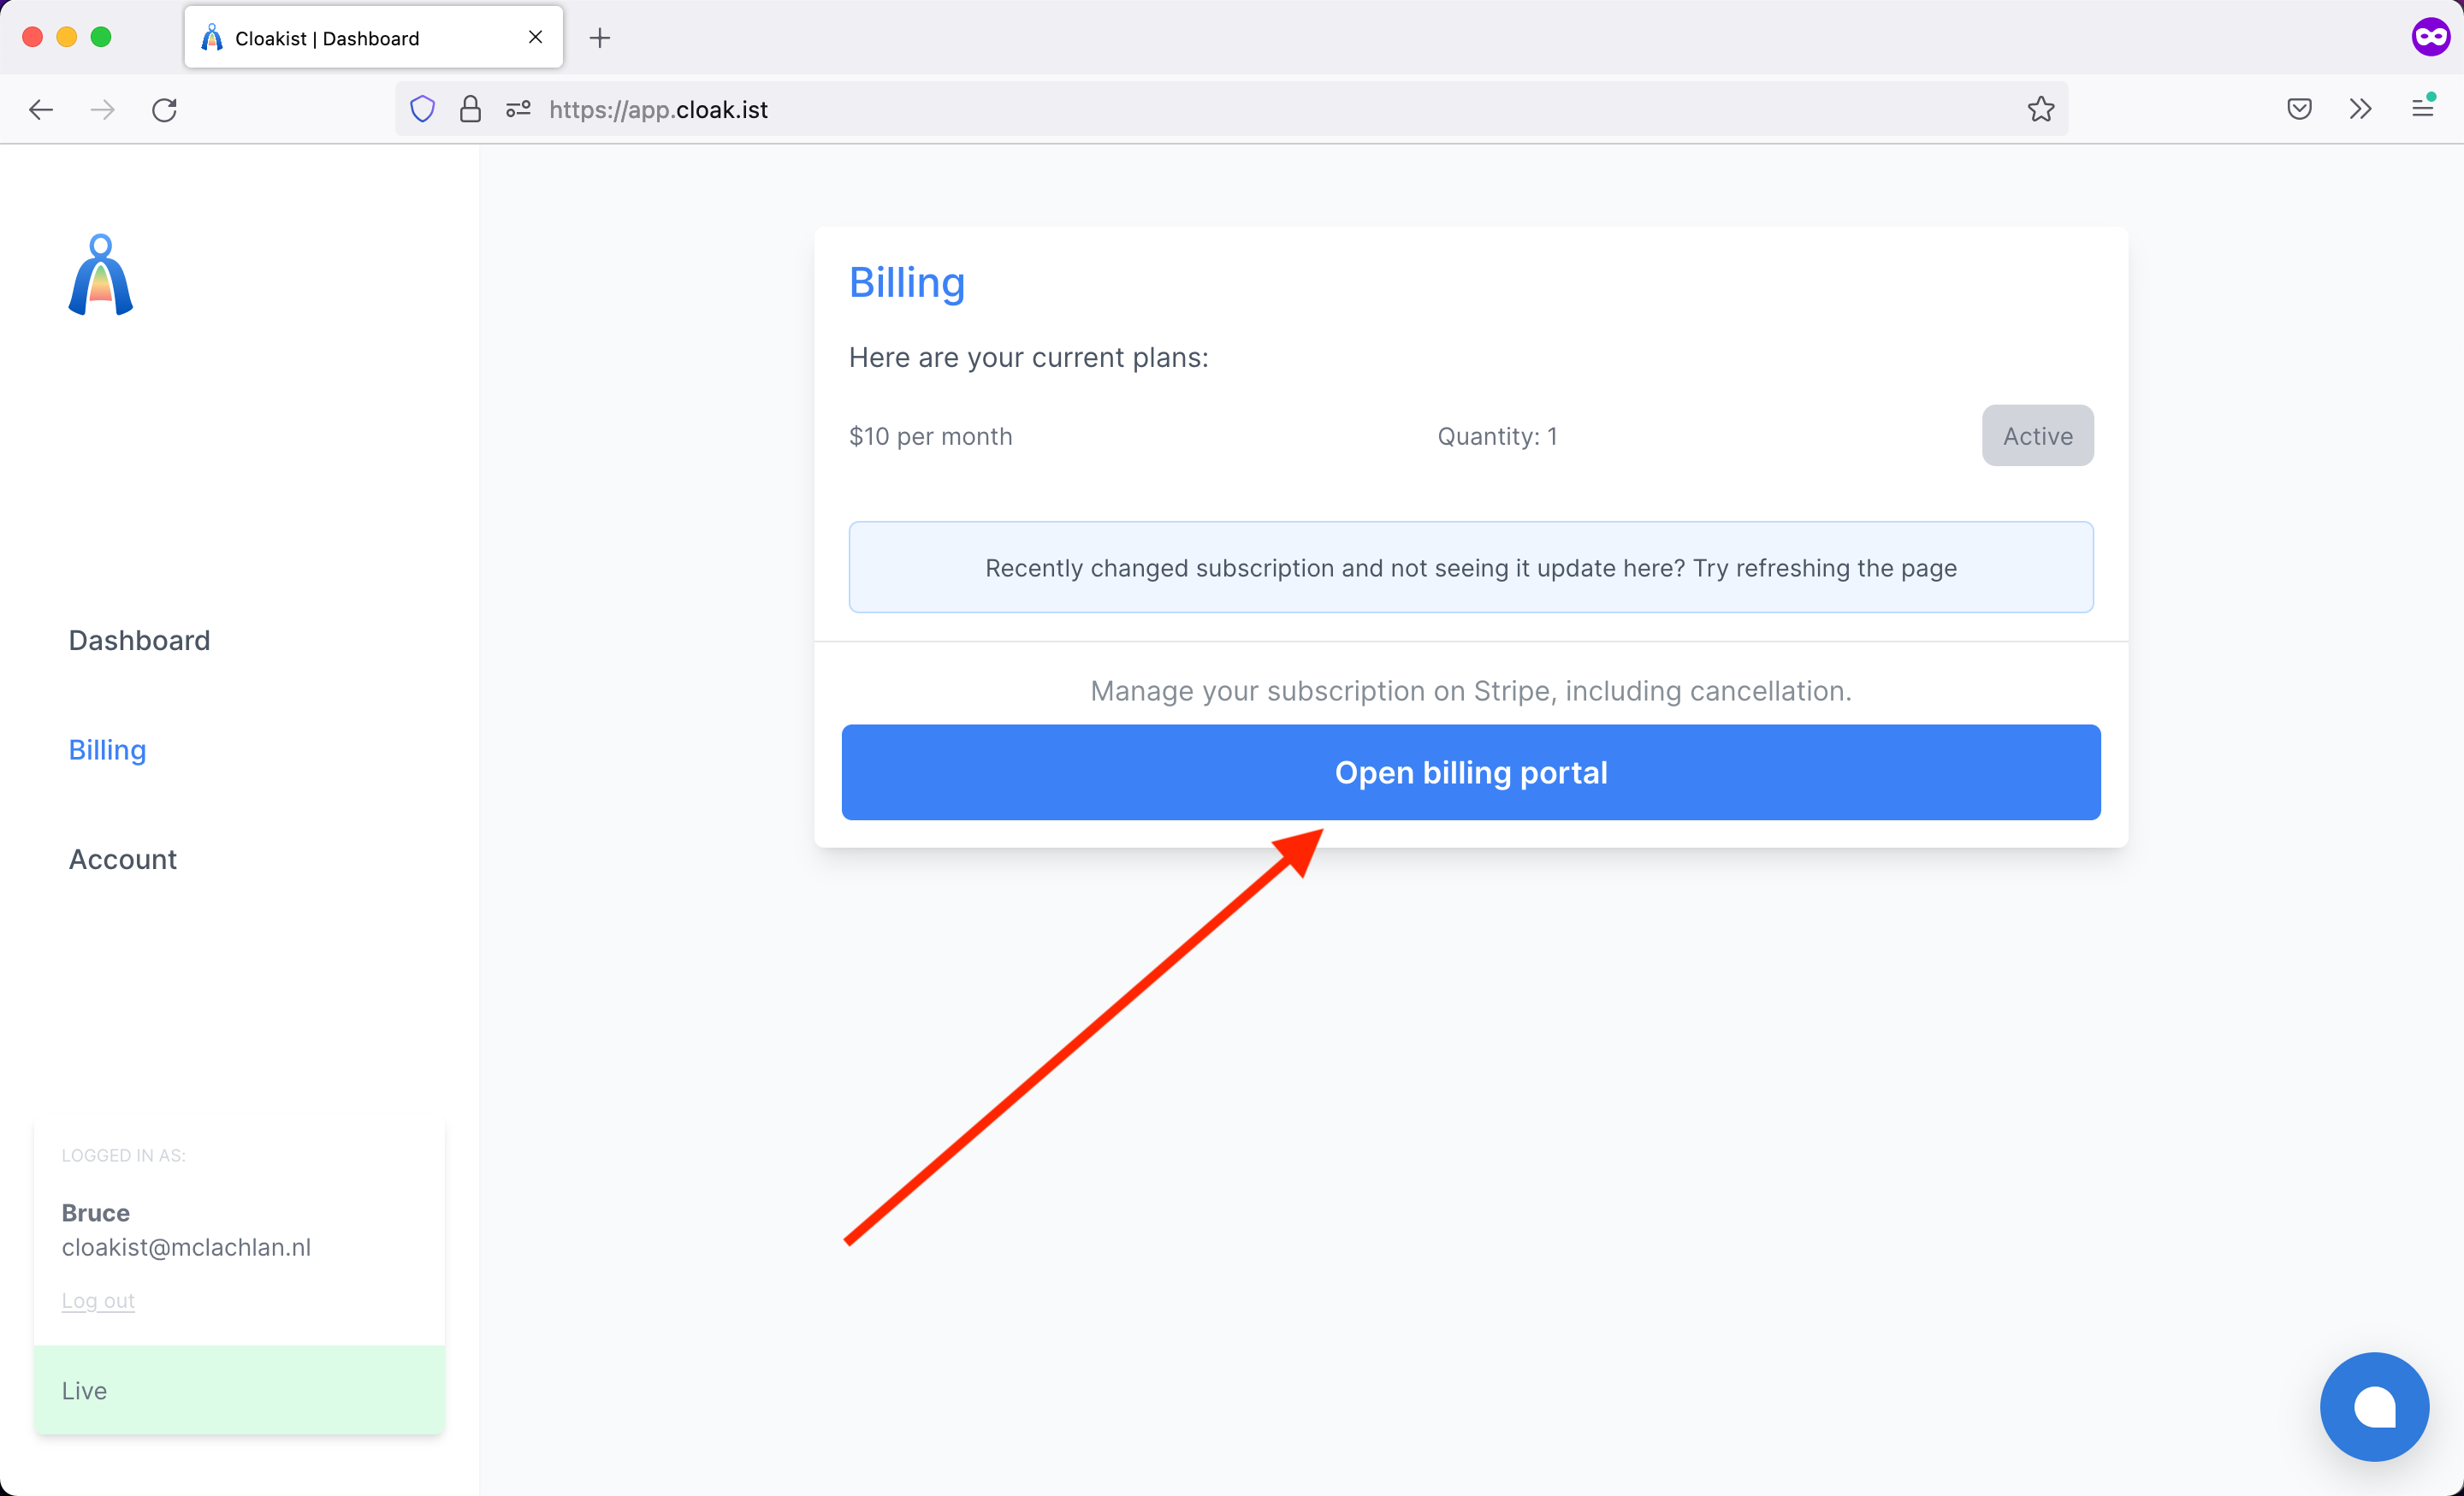This screenshot has height=1496, width=2464.
Task: Close the Cloakist Dashboard tab
Action: pos(535,37)
